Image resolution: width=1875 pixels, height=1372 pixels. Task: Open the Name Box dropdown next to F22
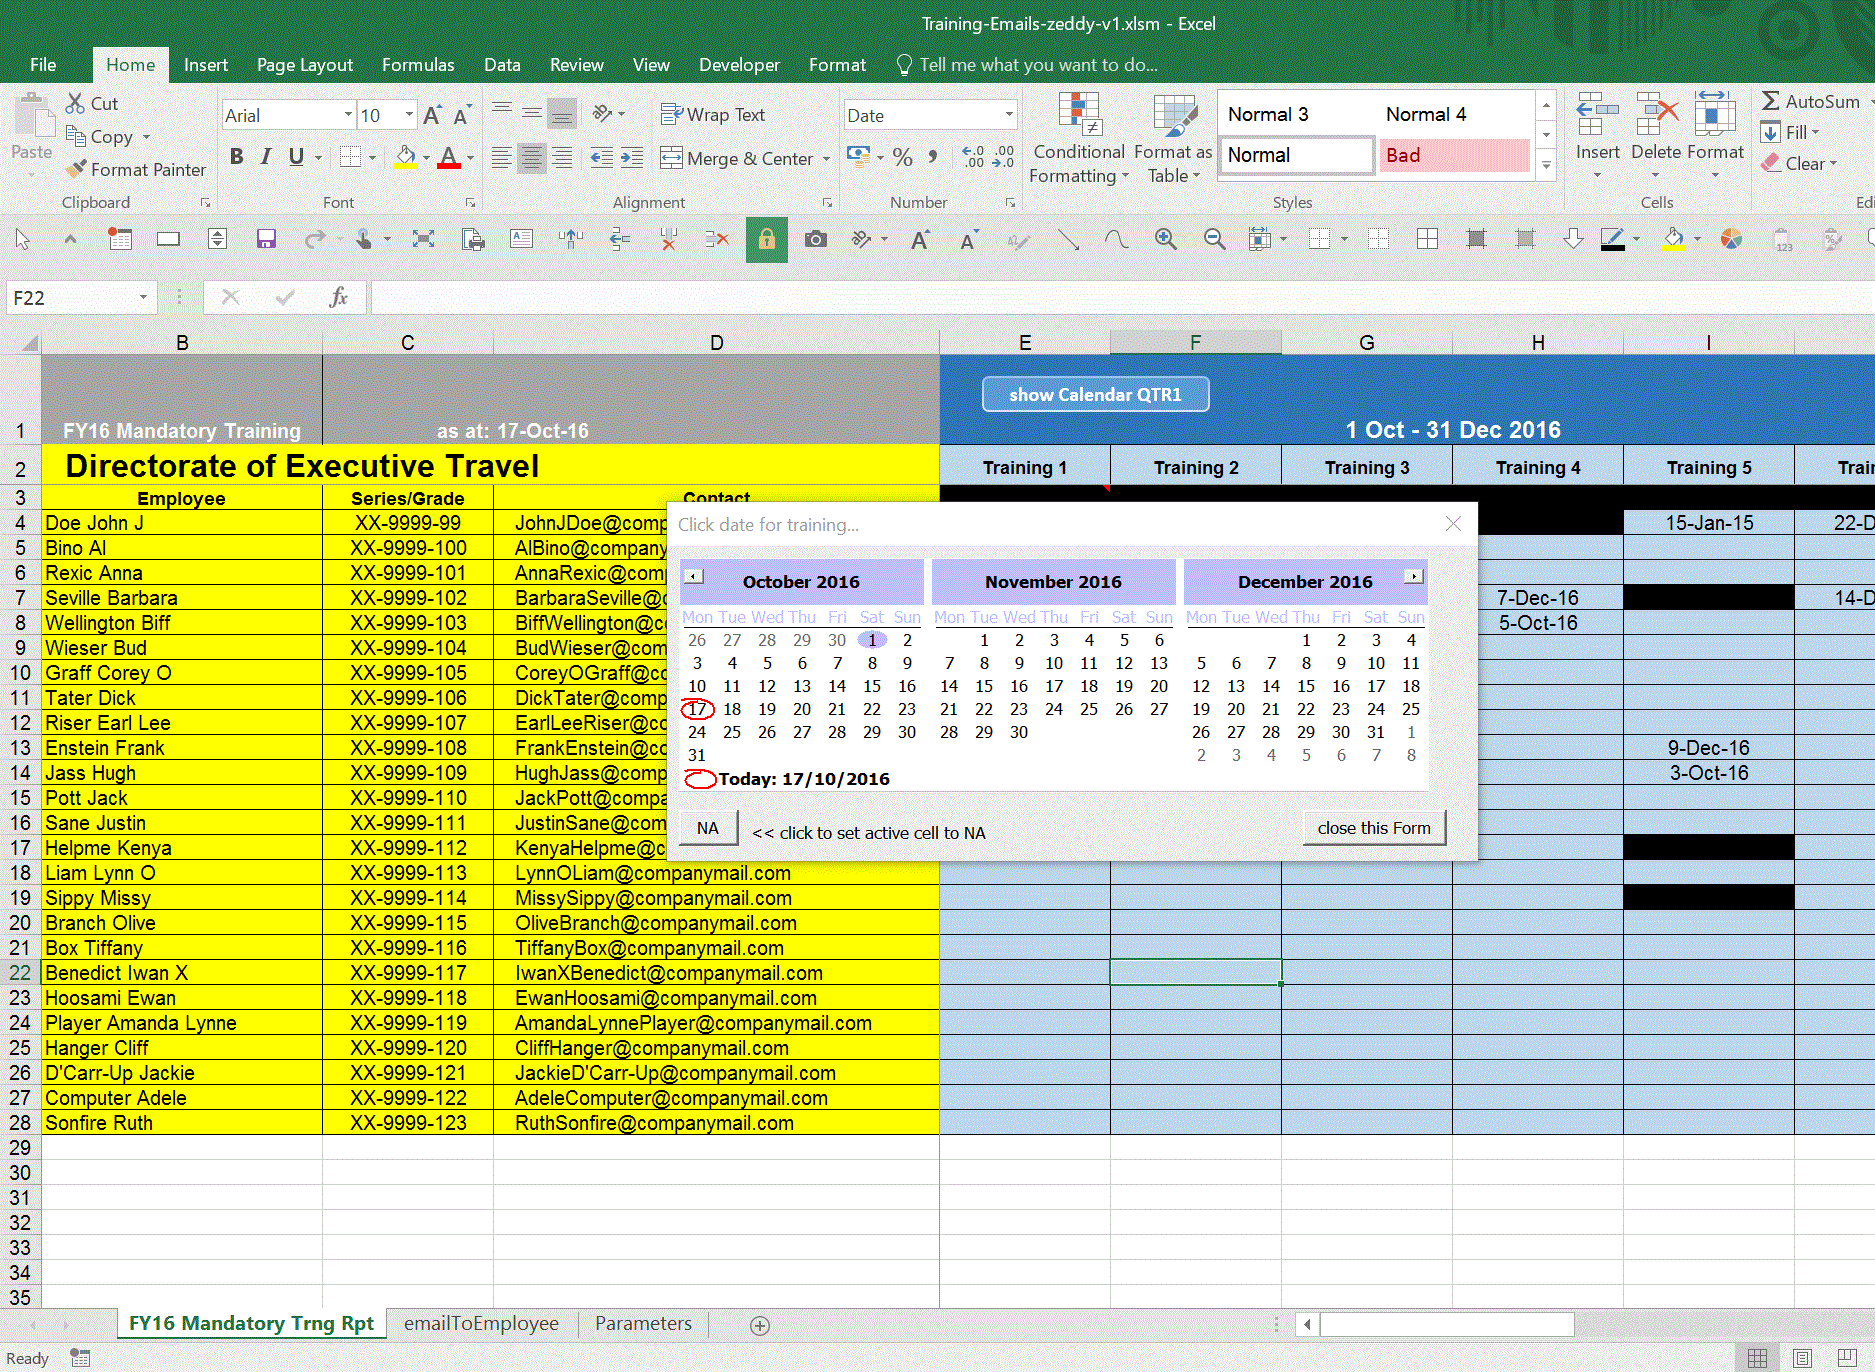(x=143, y=297)
